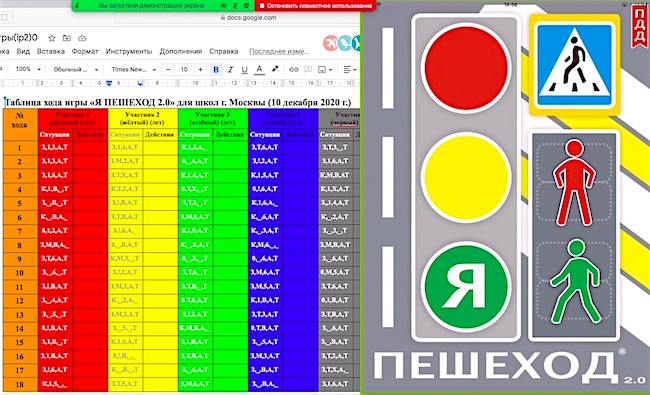Click the font size field showing 10
Image resolution: width=650 pixels, height=395 pixels.
pos(184,70)
